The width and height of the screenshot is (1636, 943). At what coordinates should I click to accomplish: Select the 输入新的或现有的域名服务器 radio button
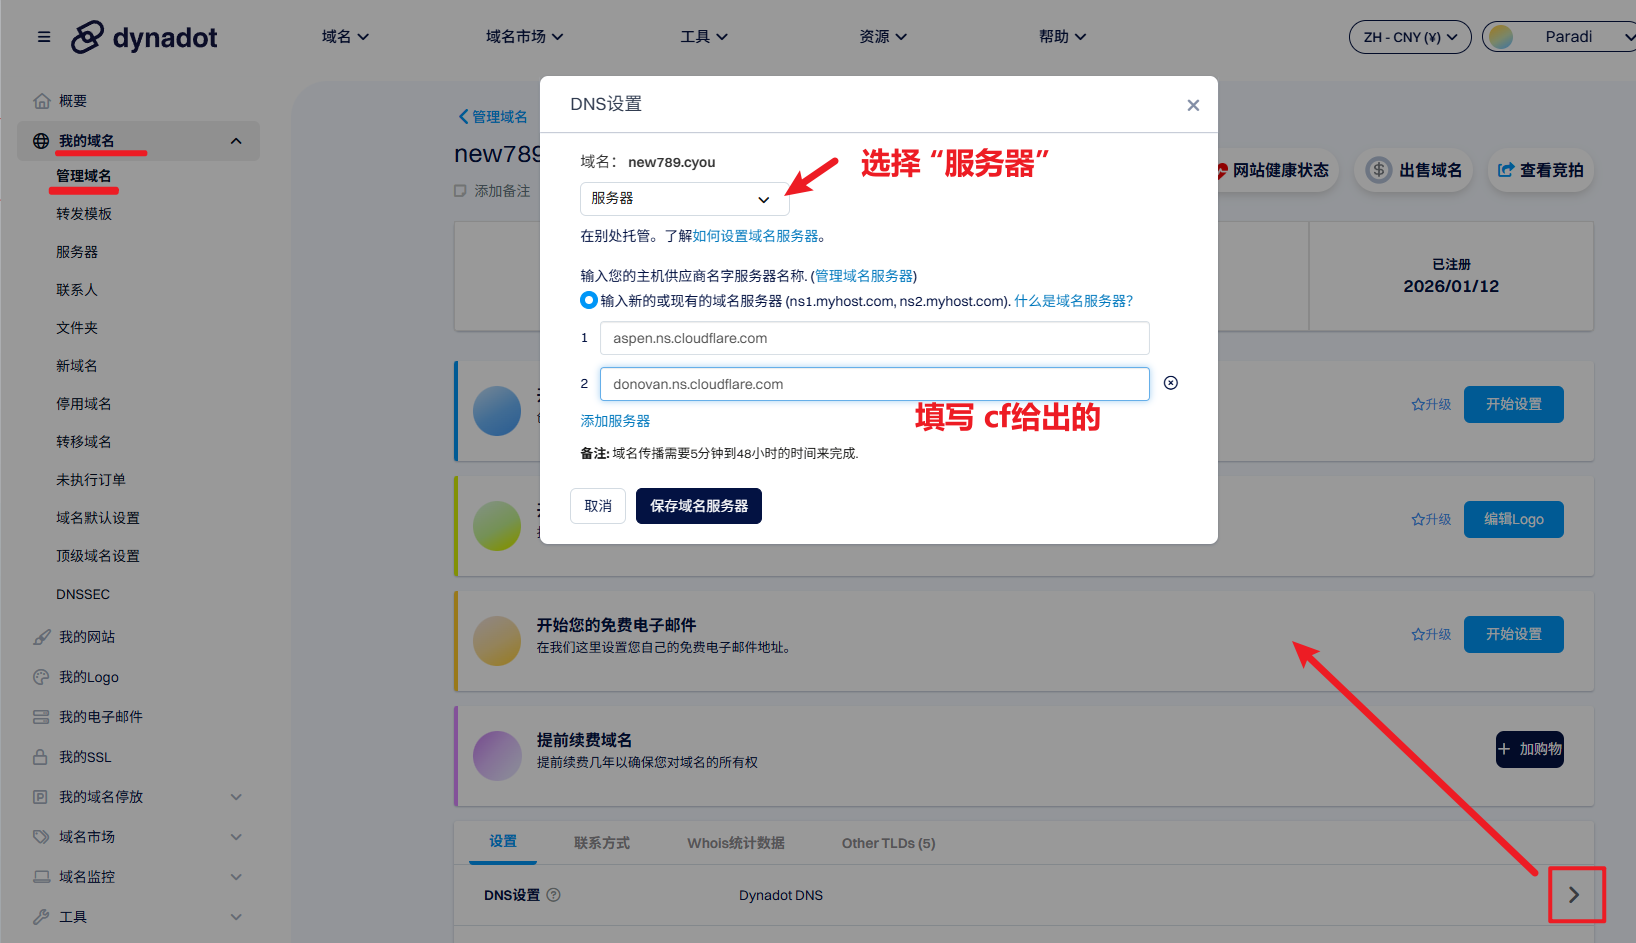(589, 300)
